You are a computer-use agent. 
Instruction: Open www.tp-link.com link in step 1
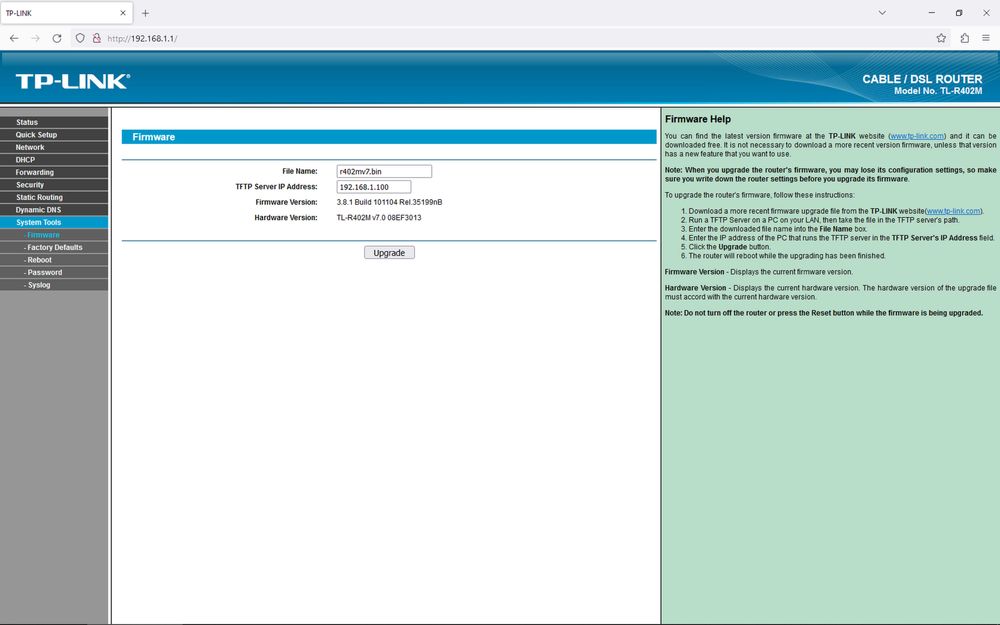tap(953, 210)
